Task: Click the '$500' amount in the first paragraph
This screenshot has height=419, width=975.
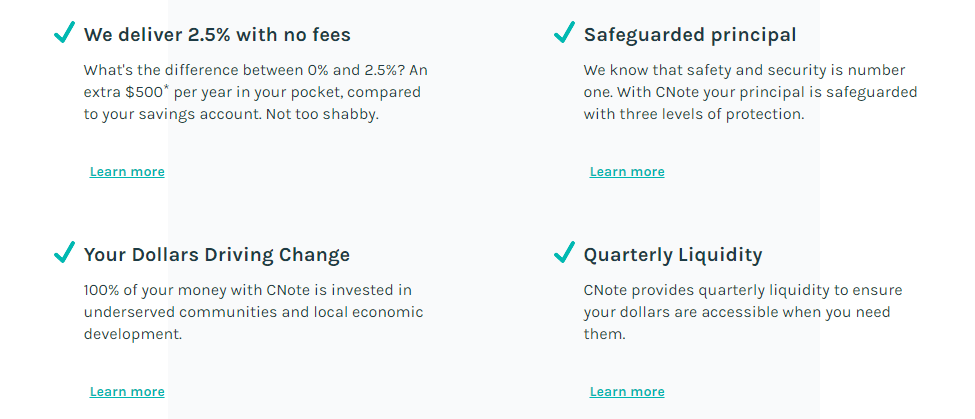Action: coord(144,93)
